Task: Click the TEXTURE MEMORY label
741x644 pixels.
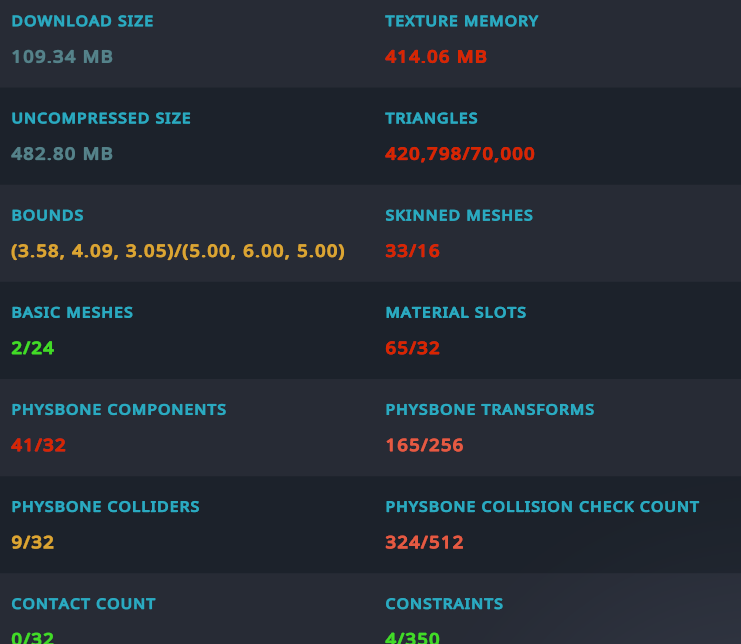Action: pos(462,21)
